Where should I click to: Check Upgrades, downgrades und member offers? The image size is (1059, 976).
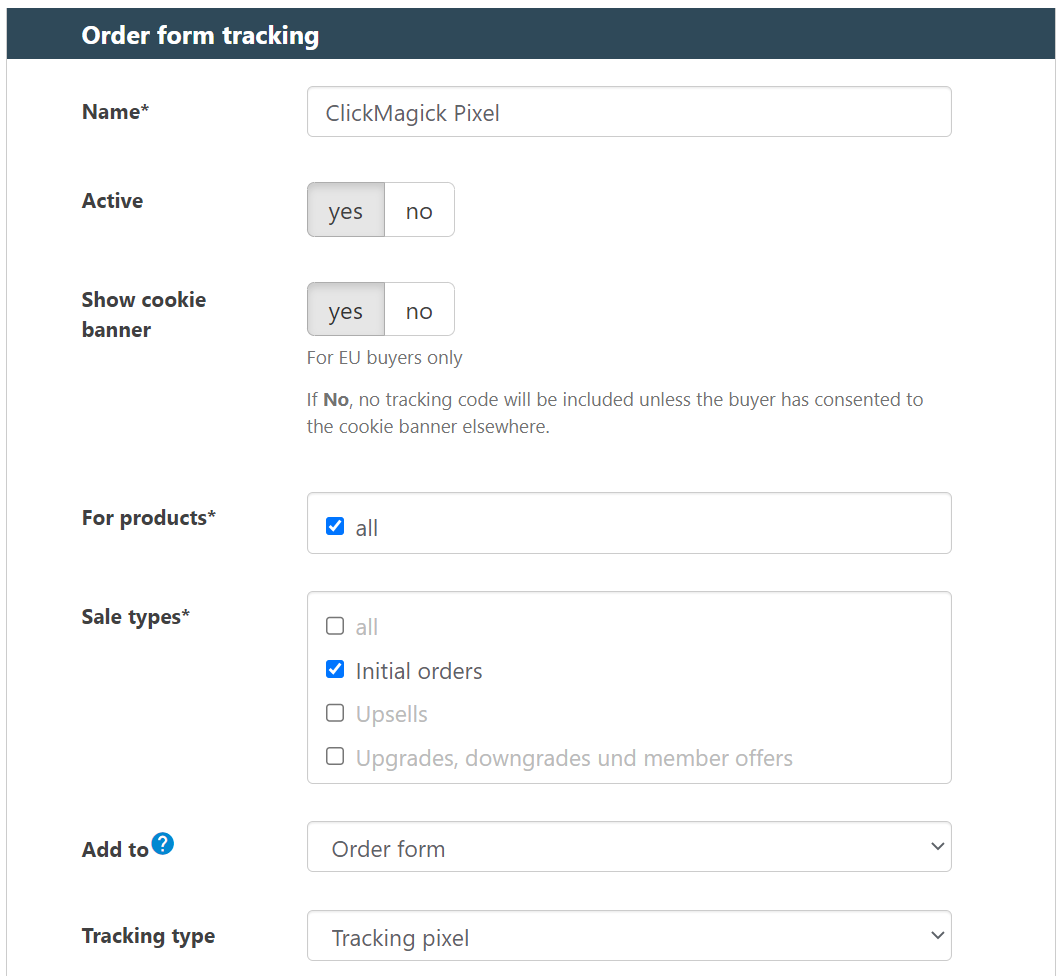click(x=335, y=757)
